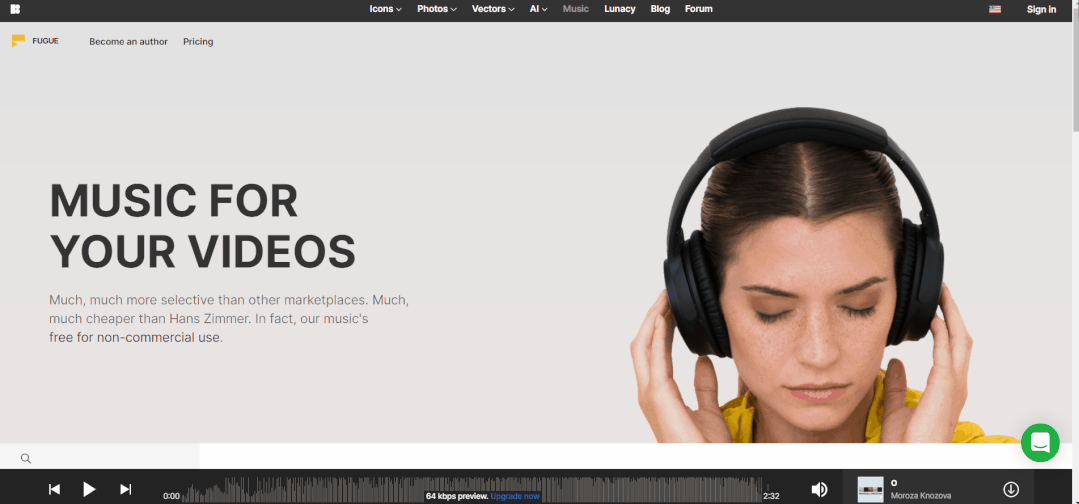Visit the Forum page
Image resolution: width=1079 pixels, height=504 pixels.
698,9
